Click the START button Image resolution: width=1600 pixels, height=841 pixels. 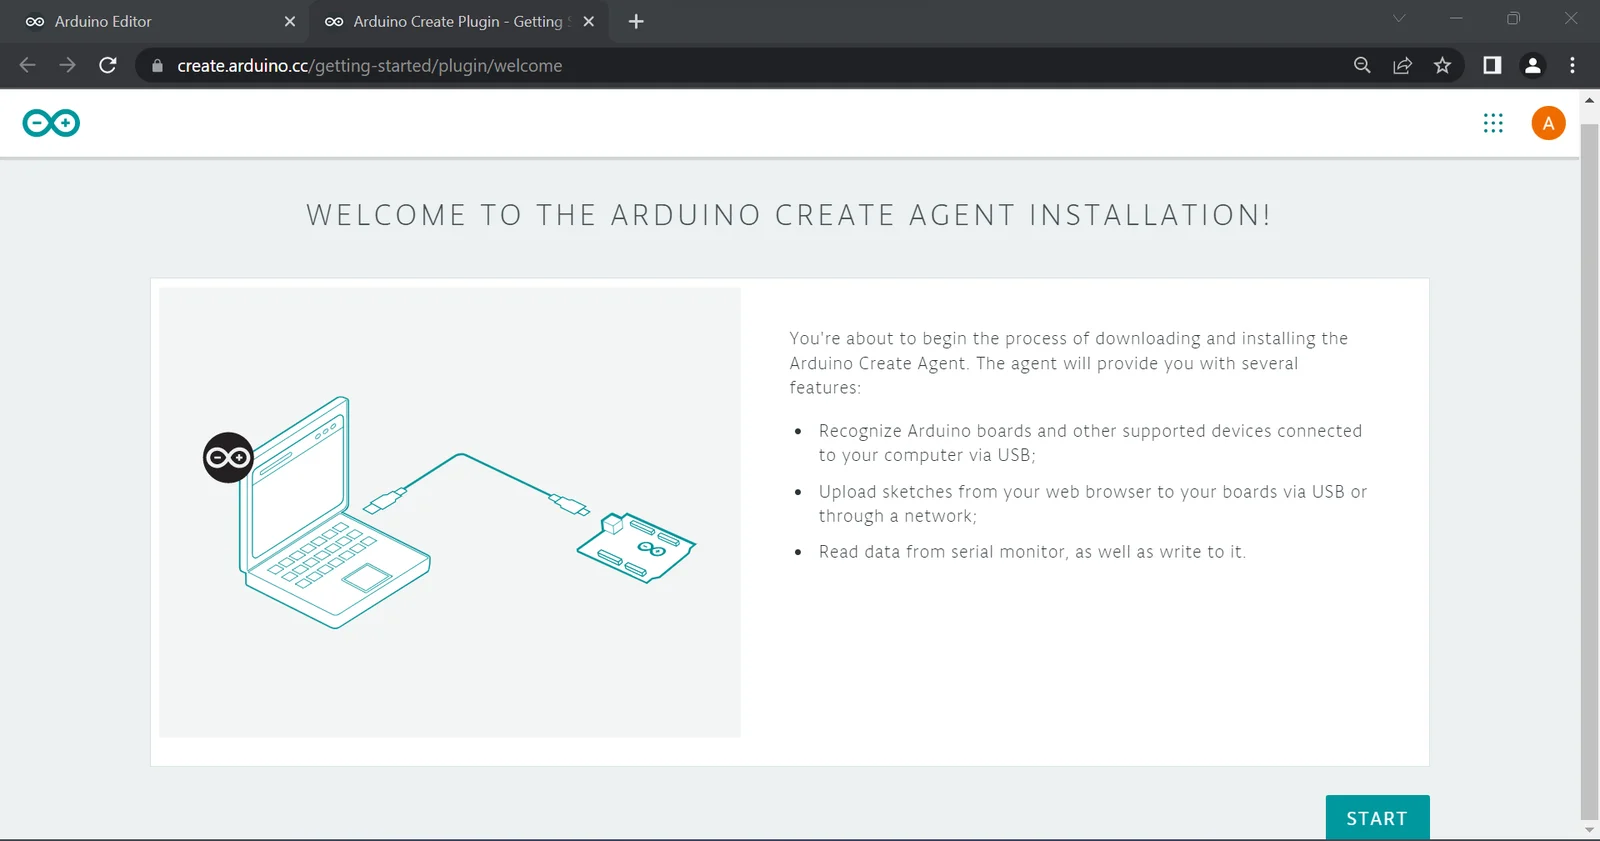[x=1377, y=818]
